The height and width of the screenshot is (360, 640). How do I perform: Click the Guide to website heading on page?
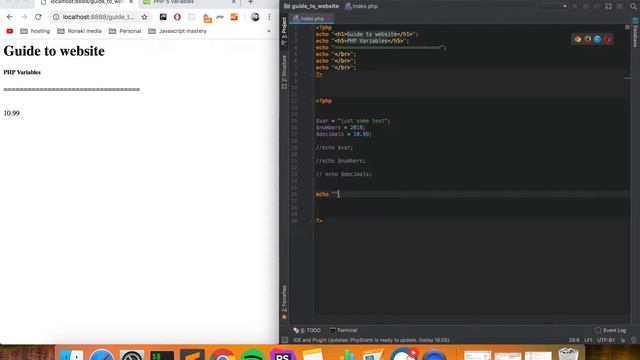[54, 51]
